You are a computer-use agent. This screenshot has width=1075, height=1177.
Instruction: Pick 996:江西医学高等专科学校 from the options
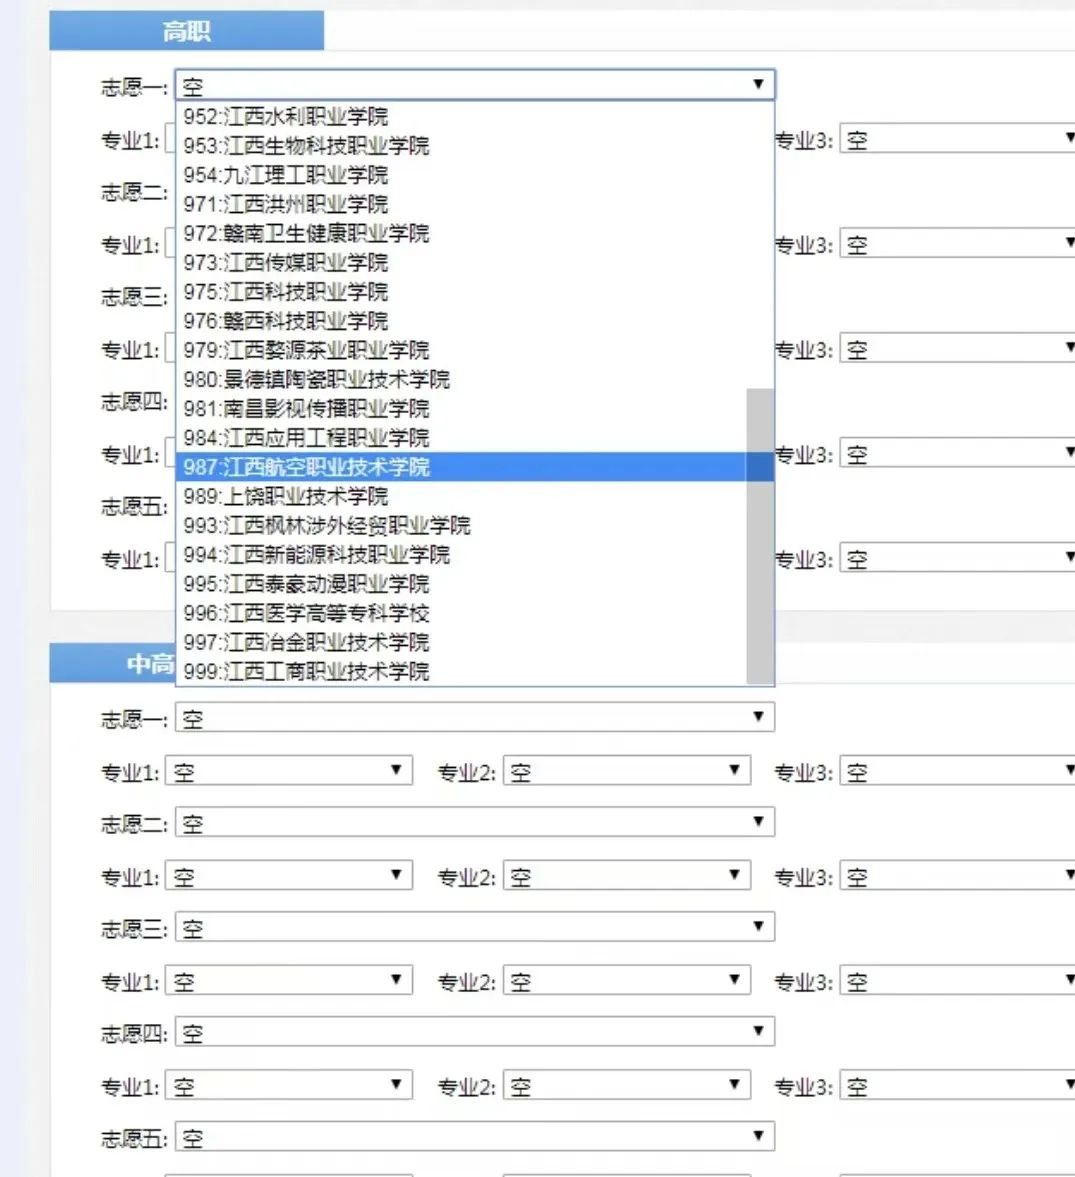(x=302, y=613)
